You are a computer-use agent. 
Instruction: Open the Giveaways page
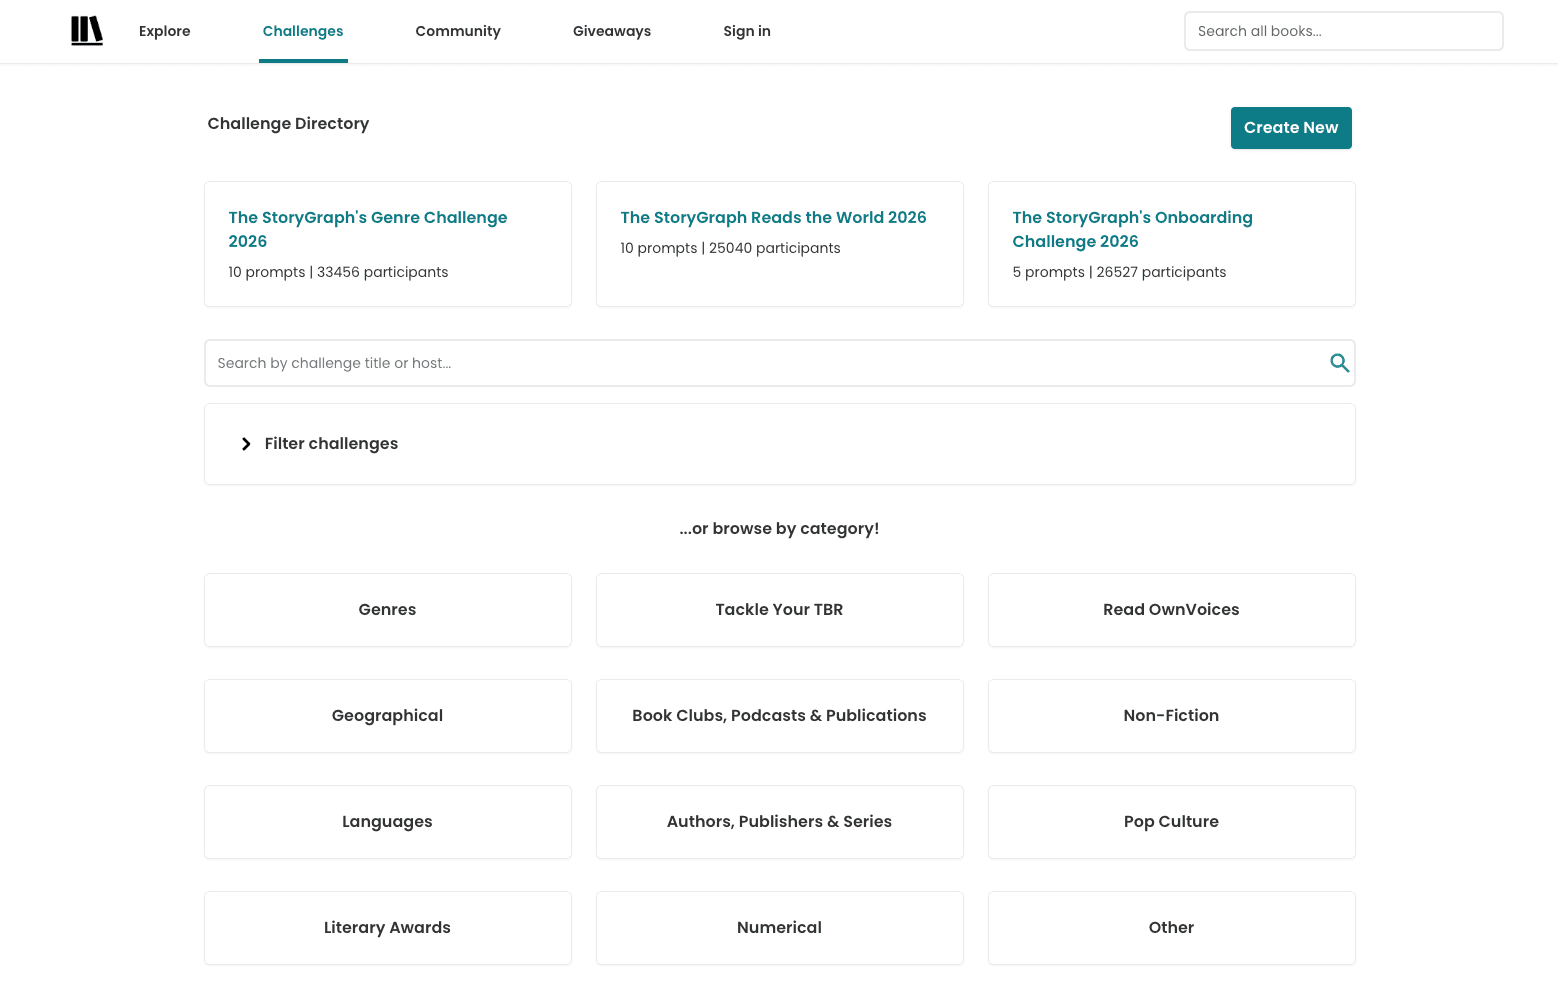611,31
